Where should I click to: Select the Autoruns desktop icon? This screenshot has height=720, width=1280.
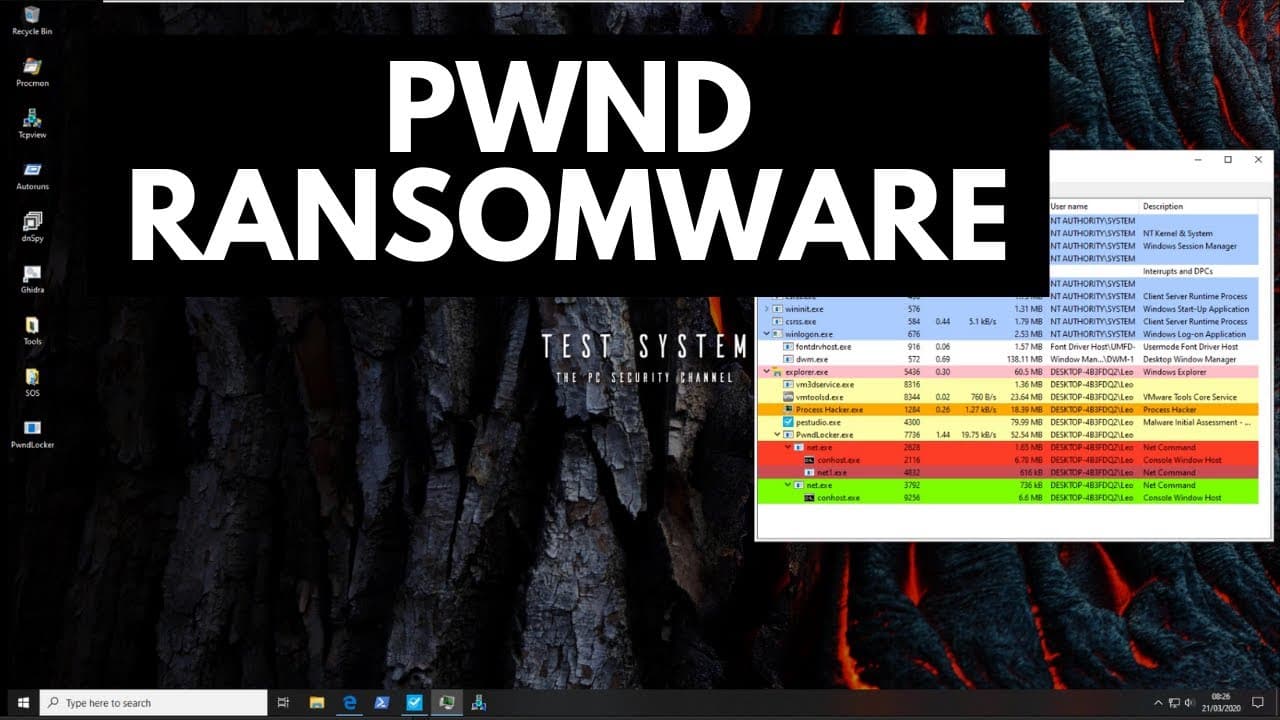point(32,176)
